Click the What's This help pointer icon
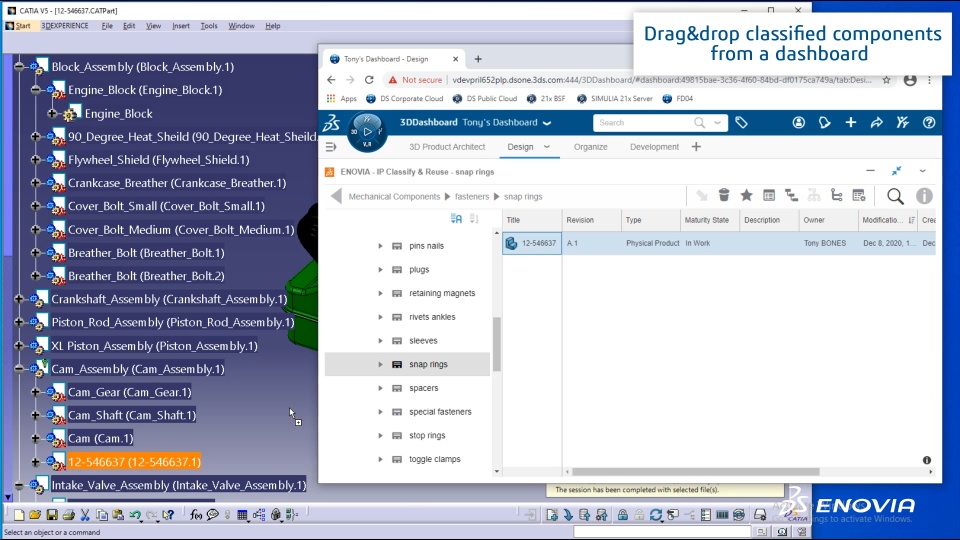The height and width of the screenshot is (540, 960). [168, 515]
